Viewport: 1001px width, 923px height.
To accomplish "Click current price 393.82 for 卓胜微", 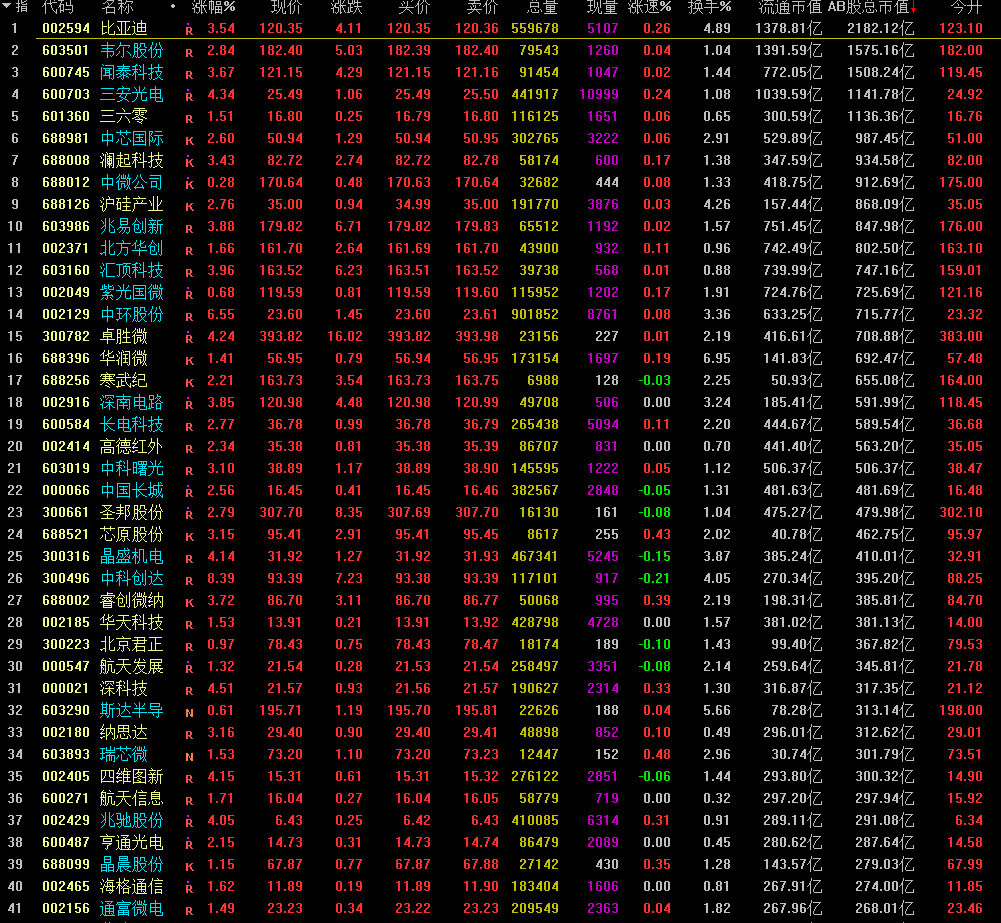I will [281, 336].
